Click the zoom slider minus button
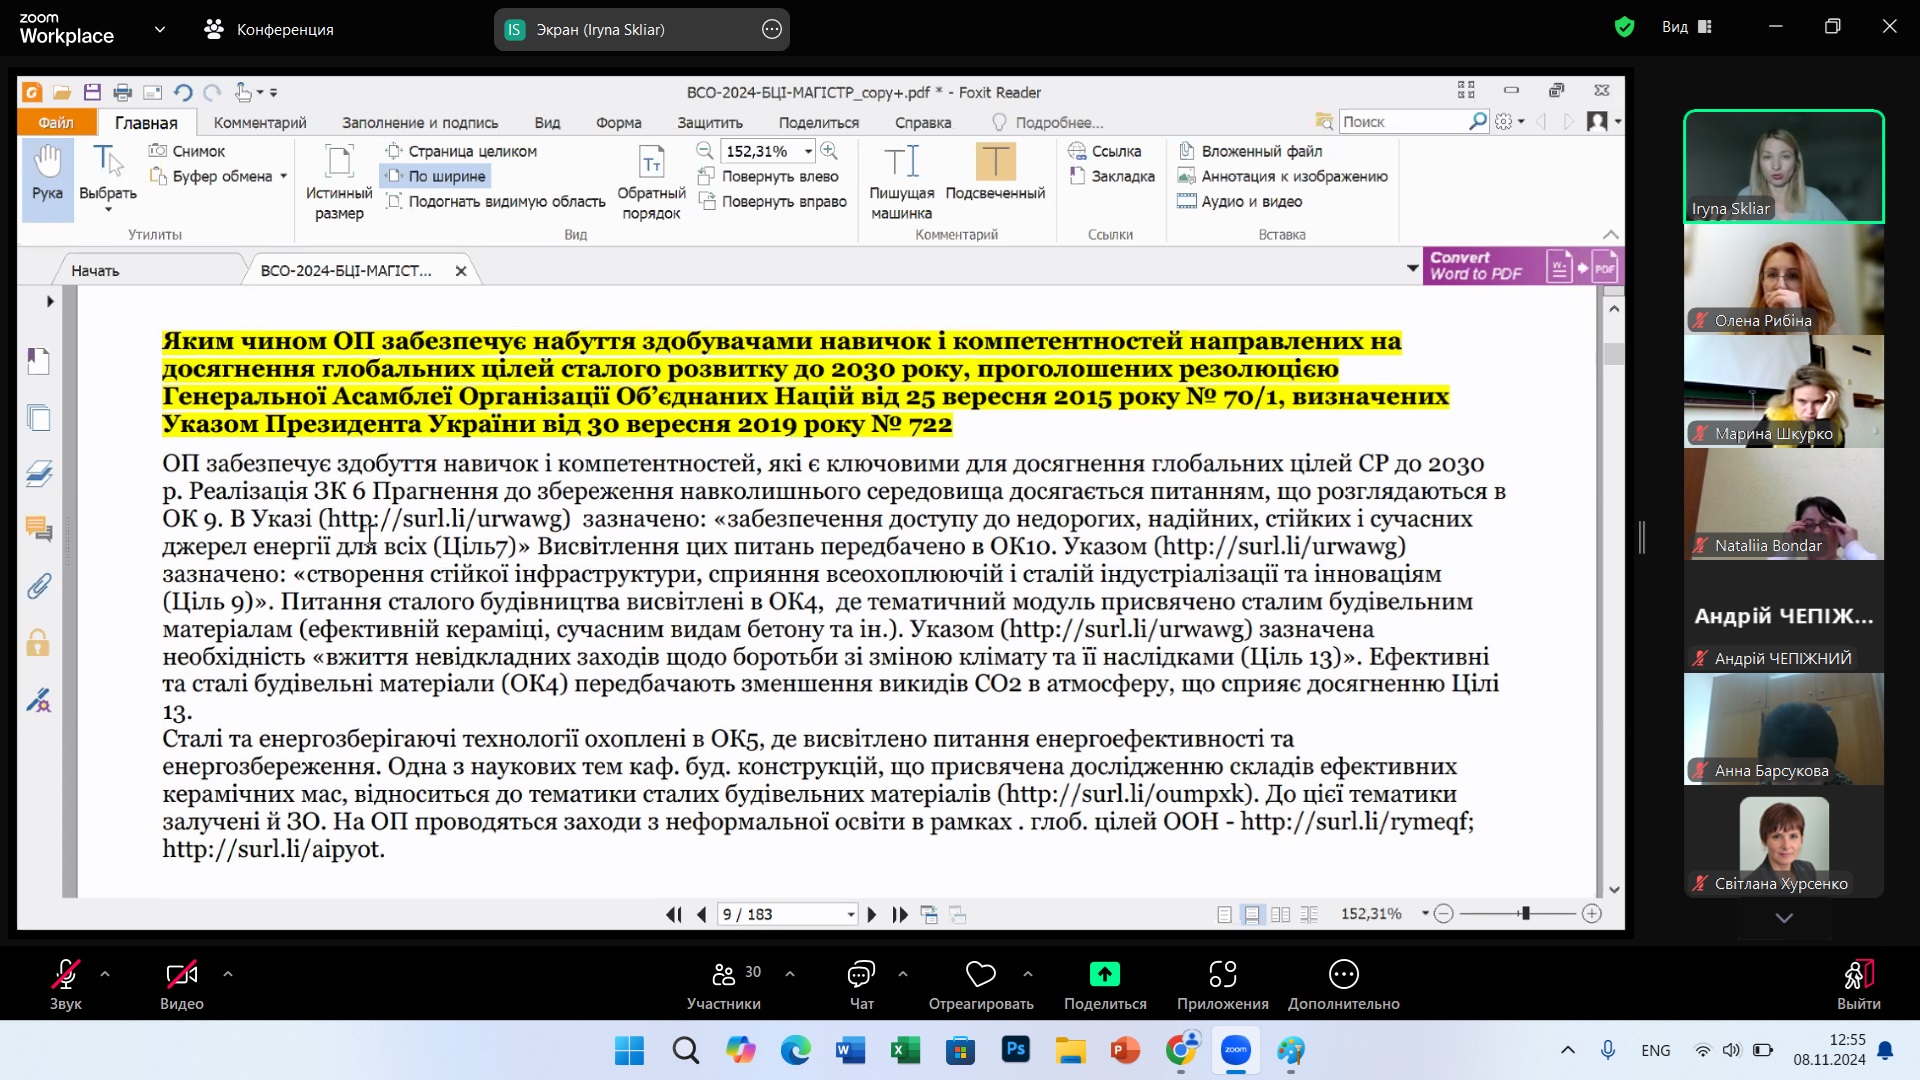 point(1443,914)
